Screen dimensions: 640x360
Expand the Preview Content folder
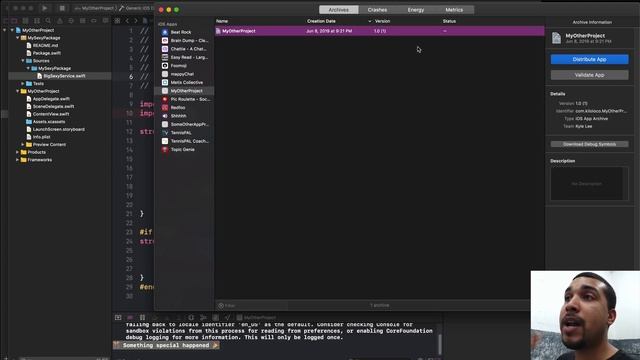23,144
